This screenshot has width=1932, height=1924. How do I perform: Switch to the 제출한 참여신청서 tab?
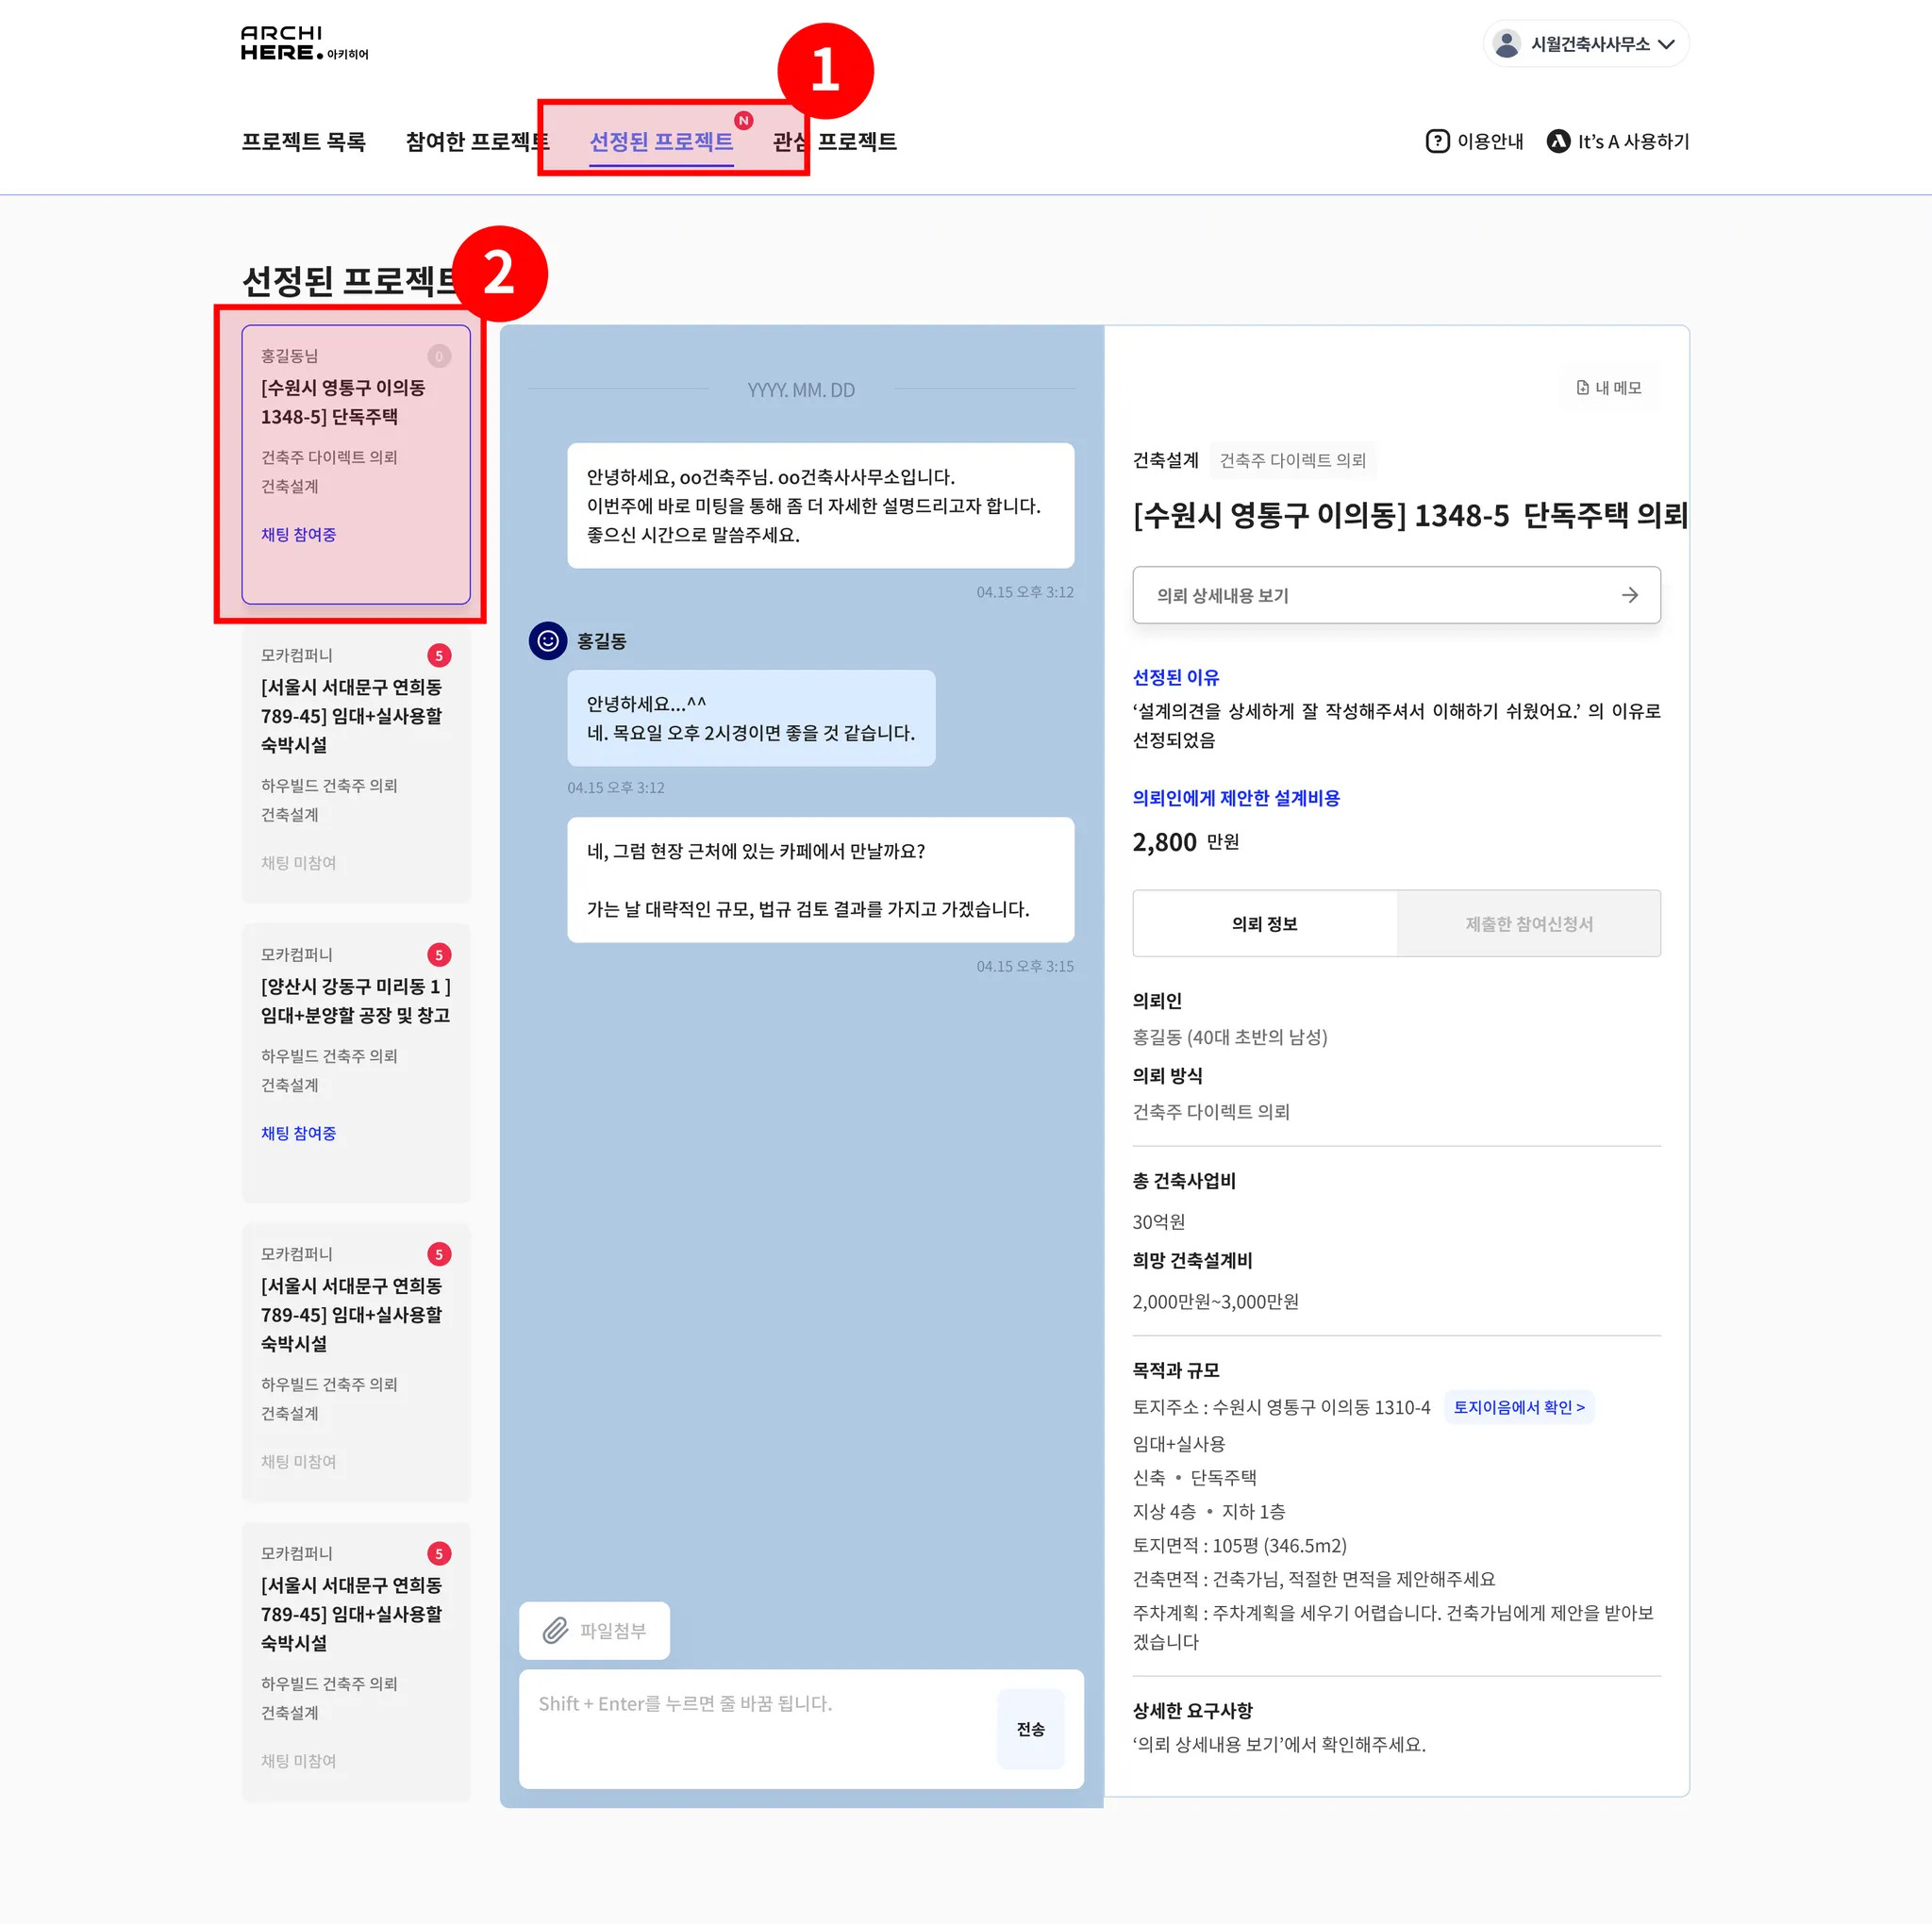1528,924
